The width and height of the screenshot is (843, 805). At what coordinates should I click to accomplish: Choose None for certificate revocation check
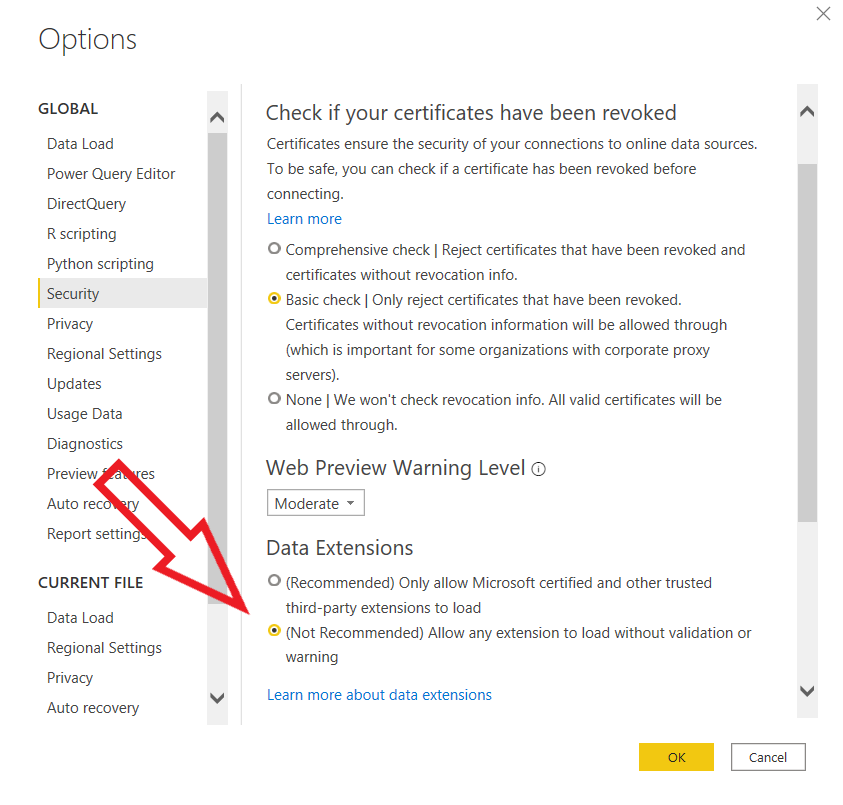point(275,399)
